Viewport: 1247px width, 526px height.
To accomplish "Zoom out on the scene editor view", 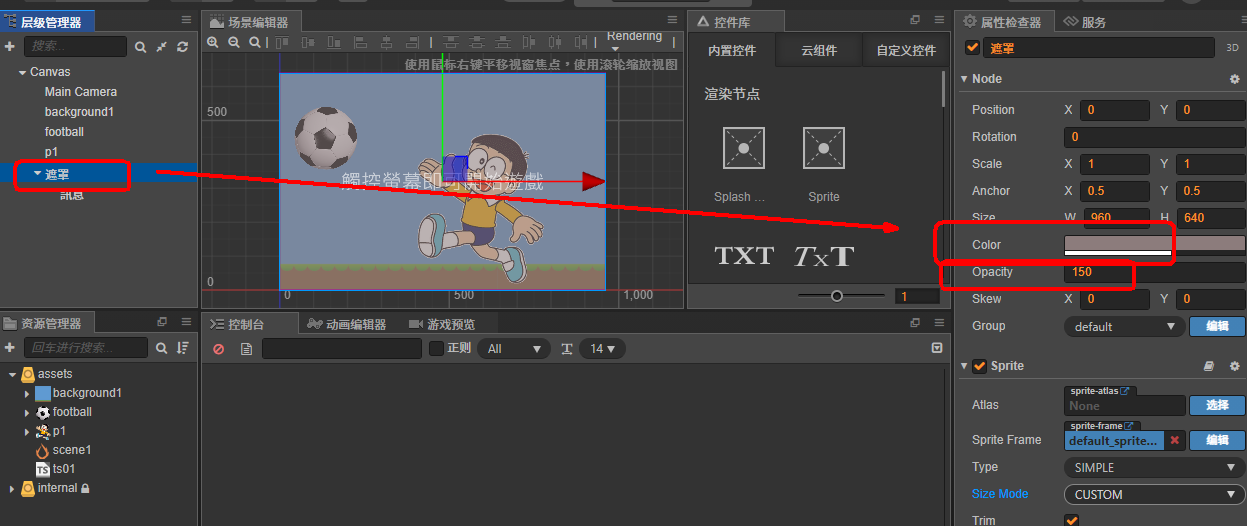I will 234,42.
